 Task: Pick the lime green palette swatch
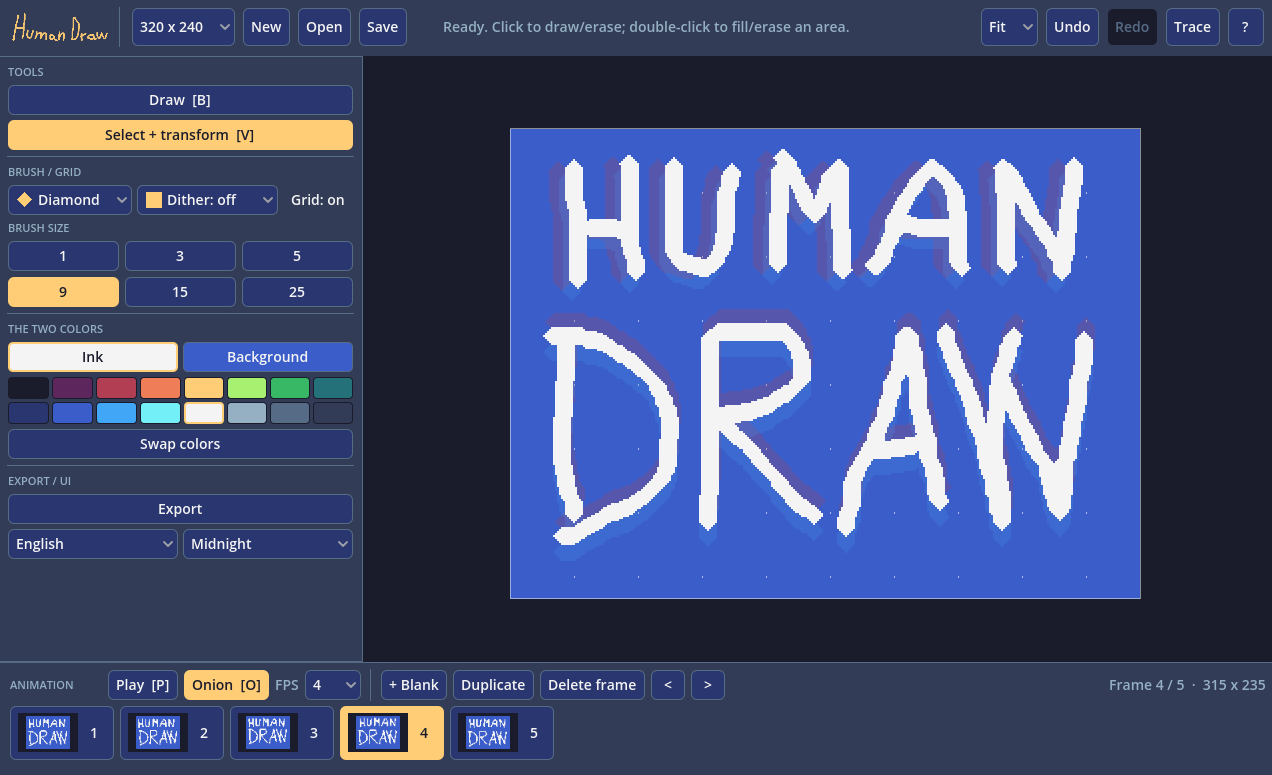[247, 388]
